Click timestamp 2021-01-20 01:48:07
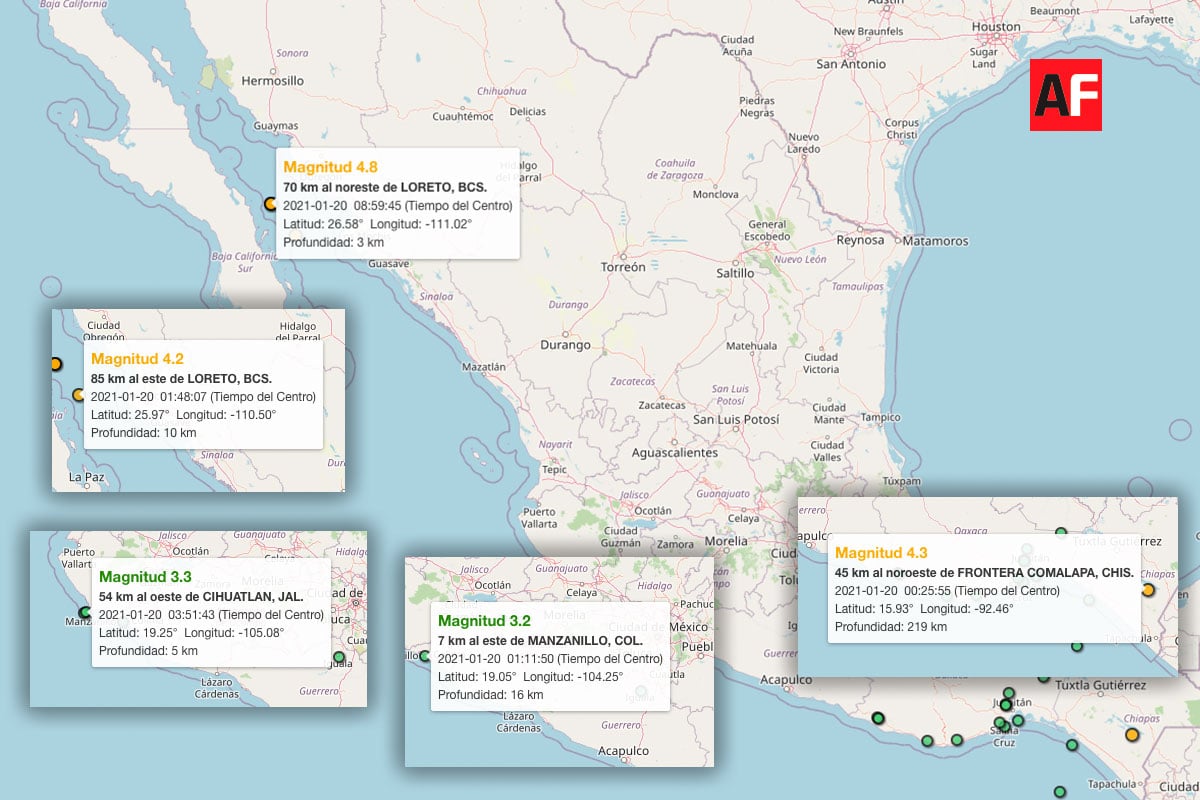The height and width of the screenshot is (800, 1200). pyautogui.click(x=204, y=396)
